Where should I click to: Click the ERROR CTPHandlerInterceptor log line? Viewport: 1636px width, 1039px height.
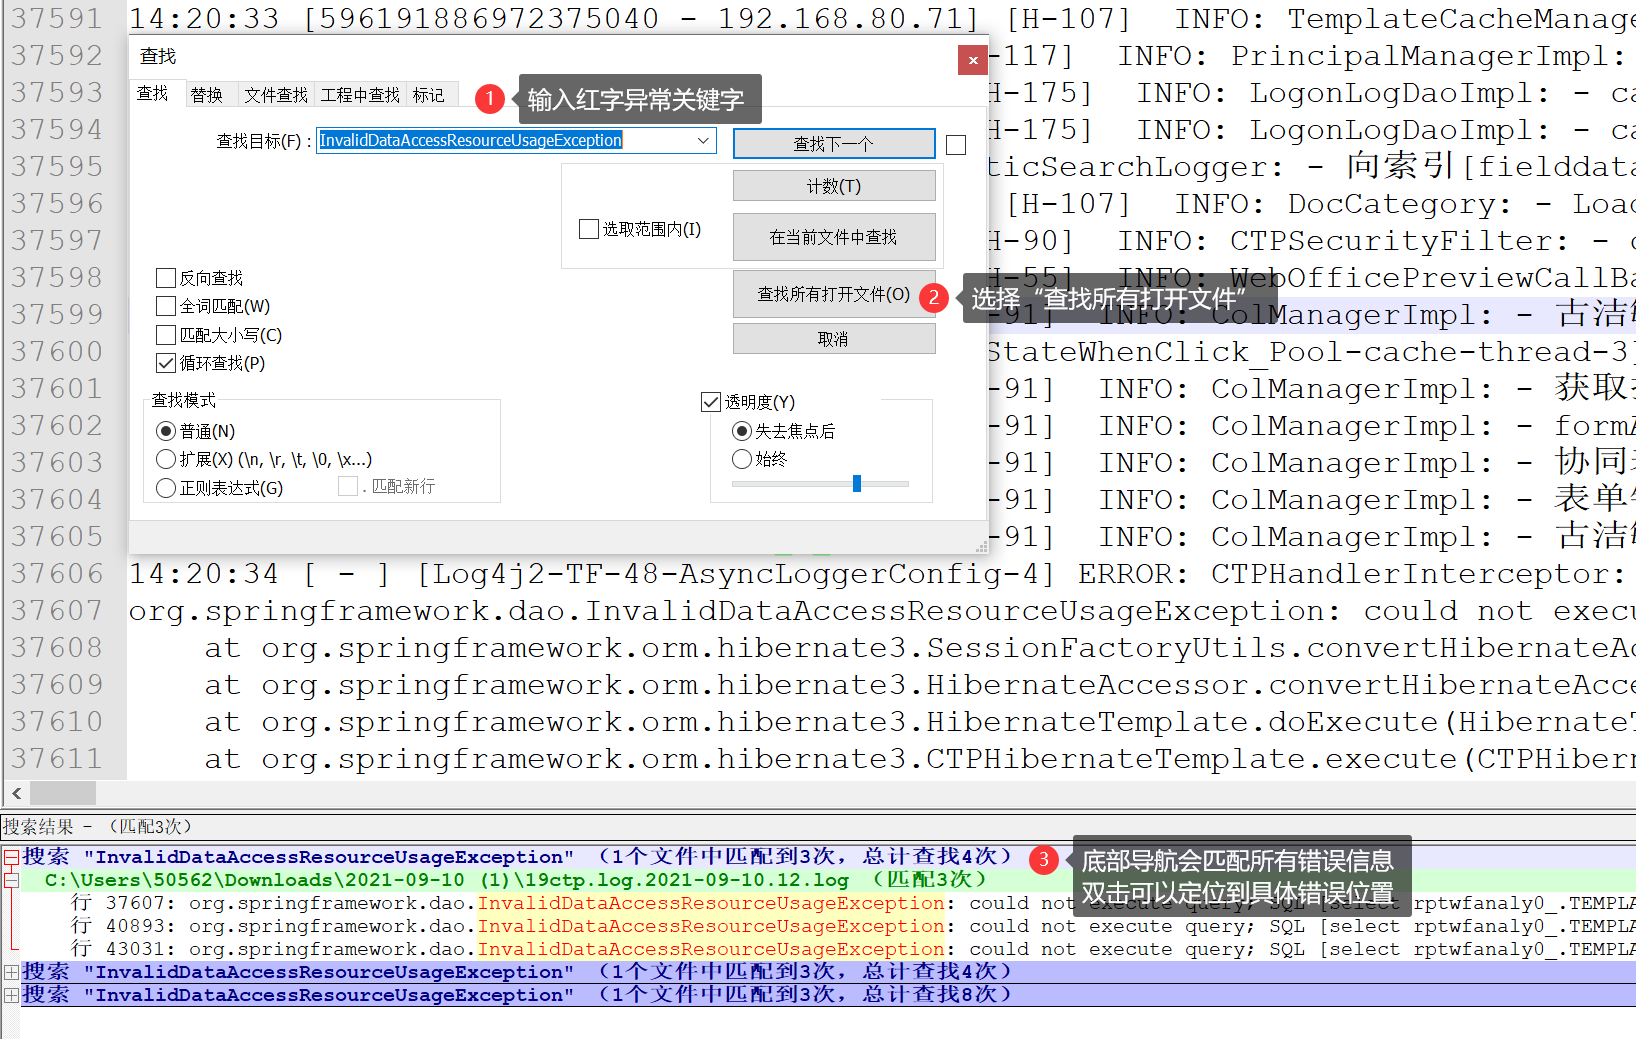882,574
